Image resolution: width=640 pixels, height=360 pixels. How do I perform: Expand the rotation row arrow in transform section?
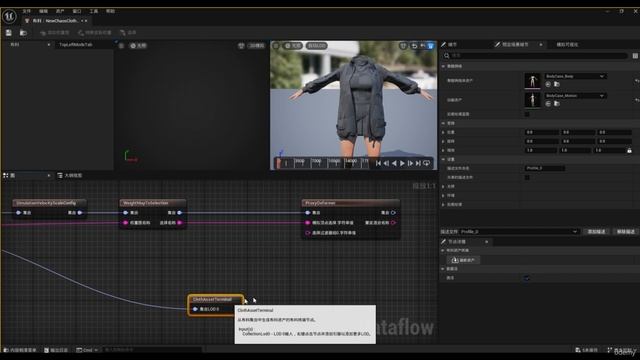pyautogui.click(x=443, y=141)
